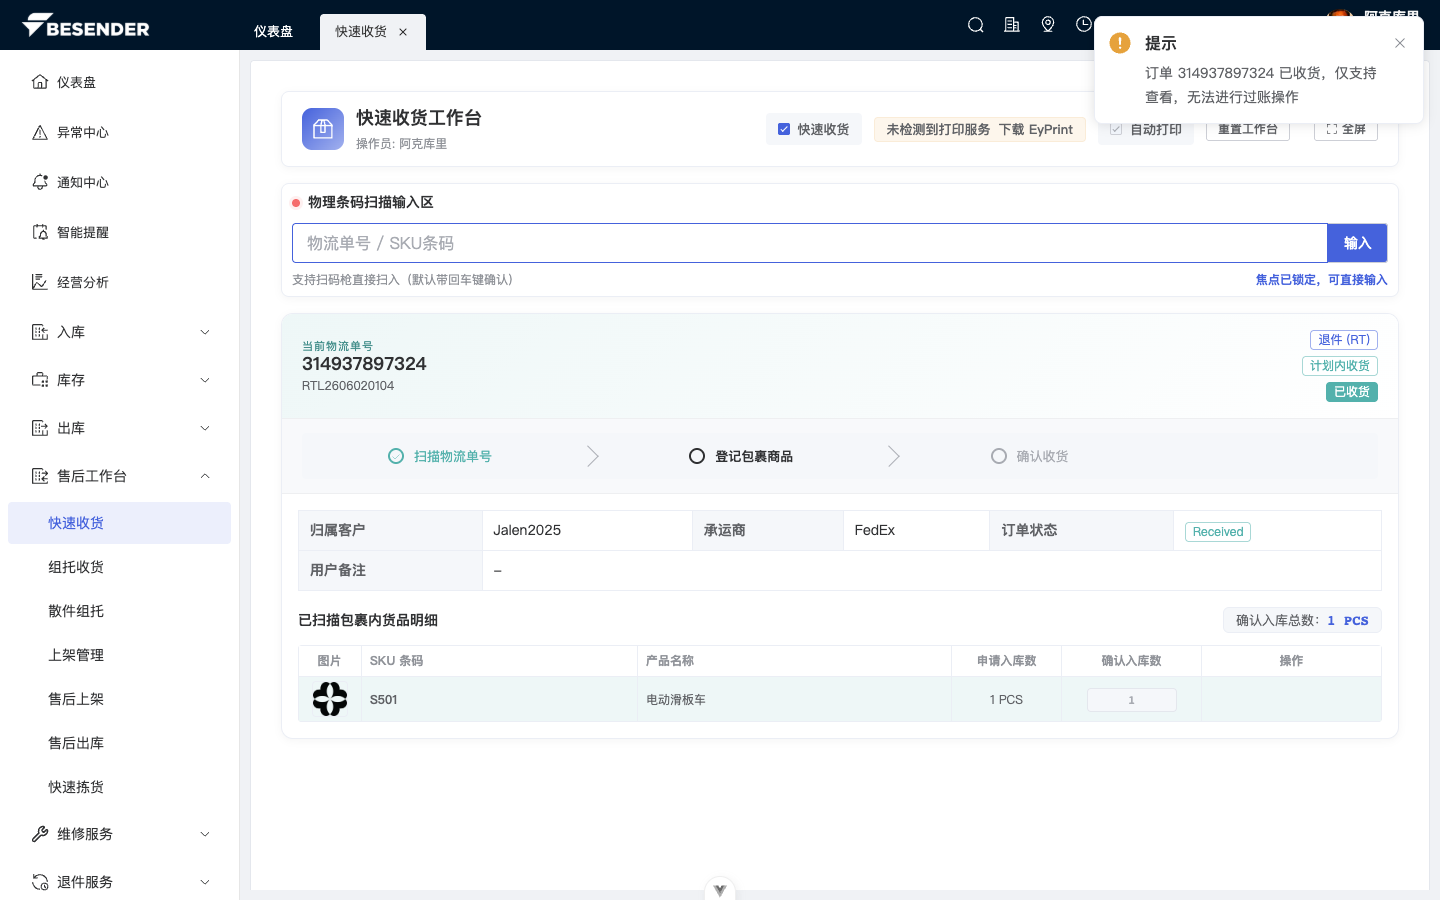The width and height of the screenshot is (1440, 900).
Task: Click the clock icon in top bar
Action: 1084,25
